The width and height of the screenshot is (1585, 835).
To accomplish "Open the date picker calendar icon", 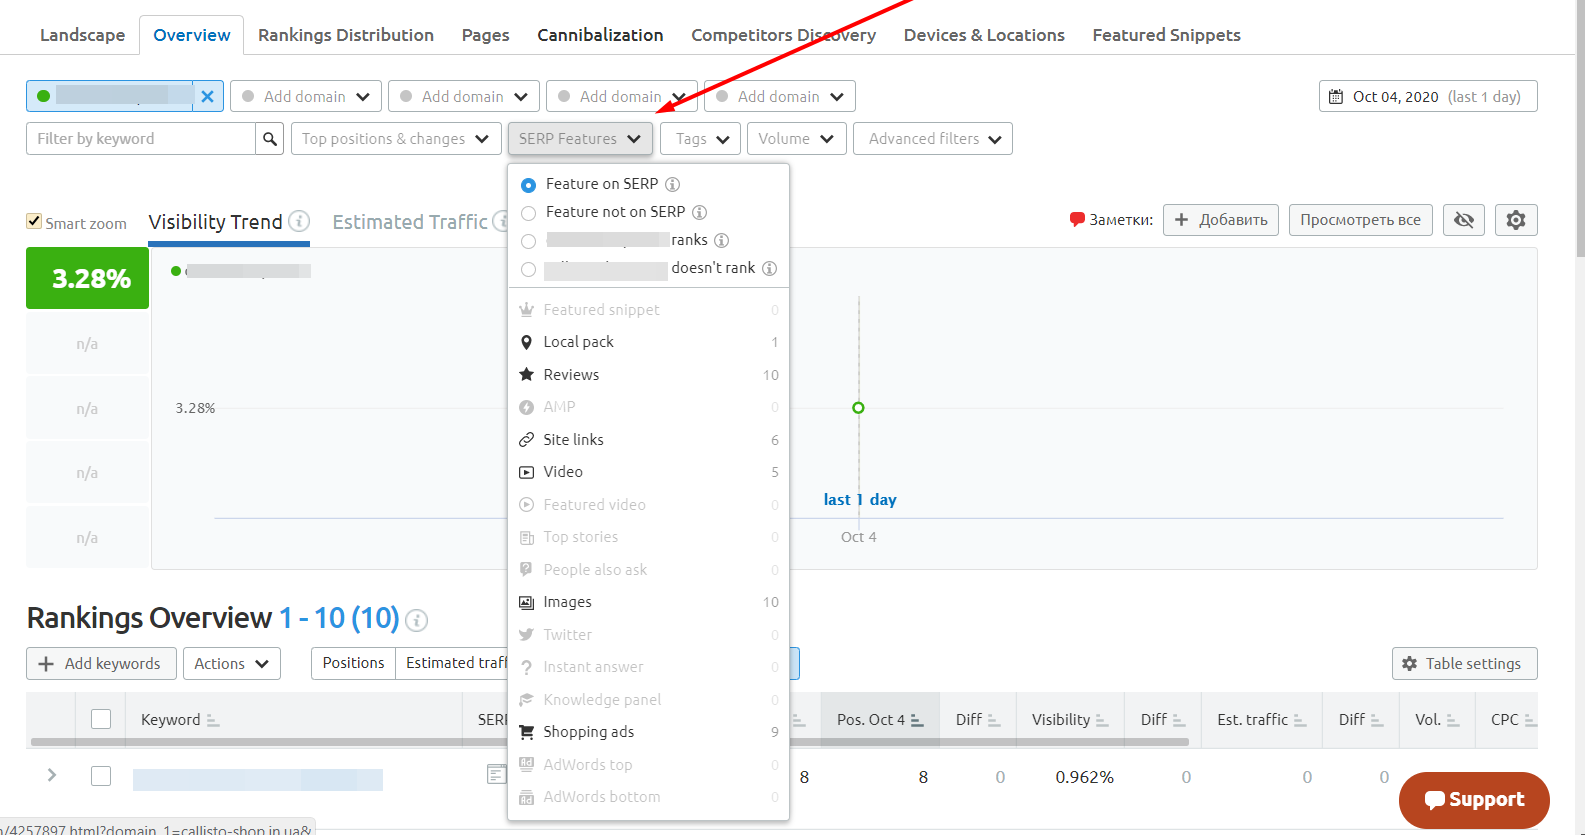I will (x=1336, y=97).
